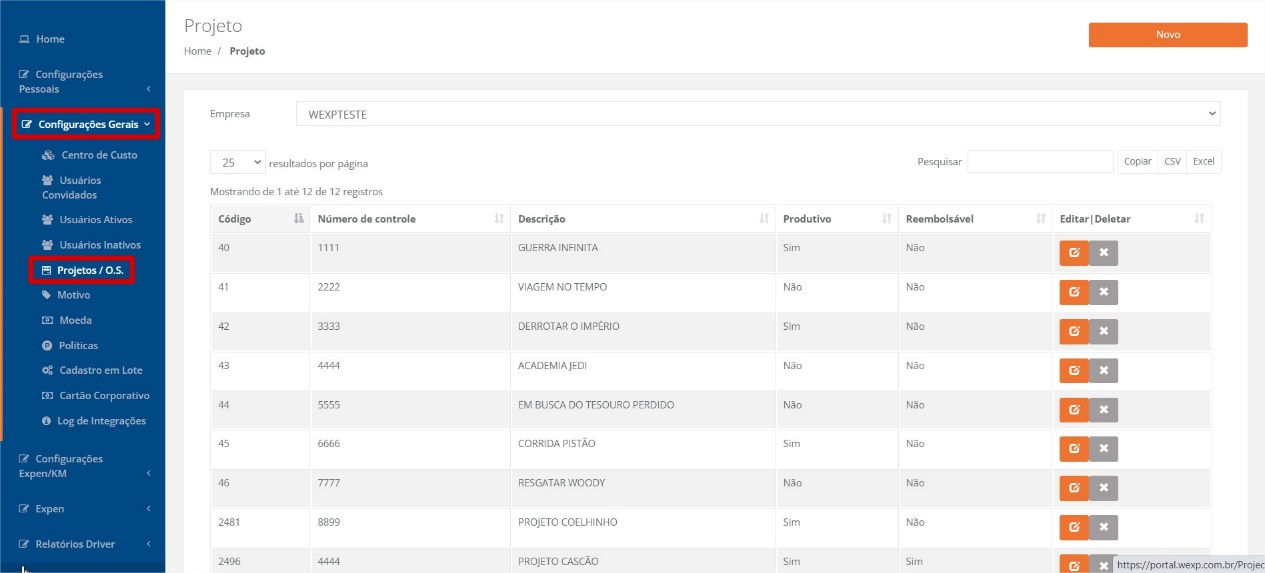
Task: Collapse Configurações Gerais sidebar section
Action: click(85, 124)
